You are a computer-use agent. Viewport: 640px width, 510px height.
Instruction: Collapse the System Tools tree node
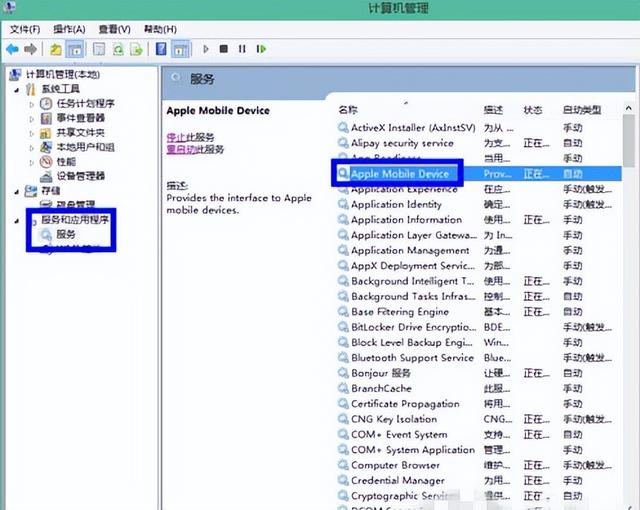pyautogui.click(x=17, y=90)
